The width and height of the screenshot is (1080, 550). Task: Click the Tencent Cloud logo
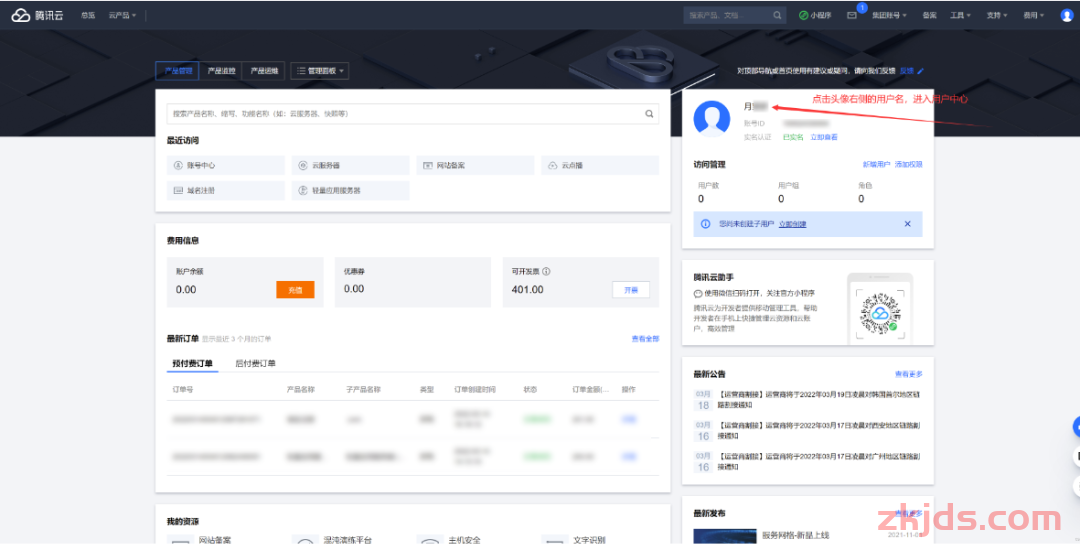tap(37, 15)
